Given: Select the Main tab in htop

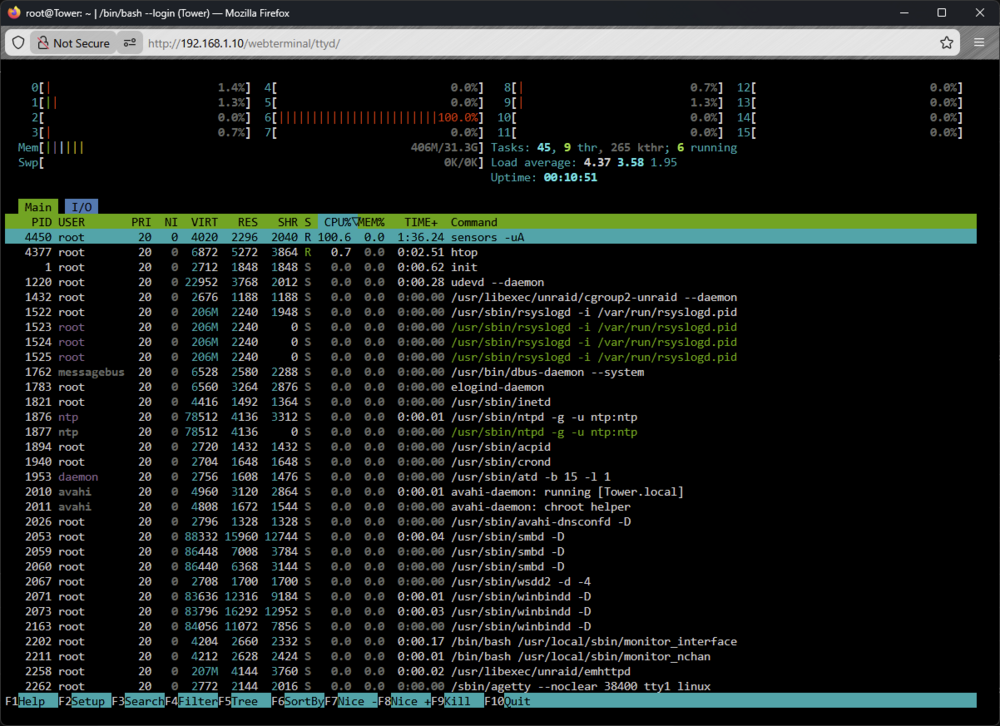Looking at the screenshot, I should (38, 207).
